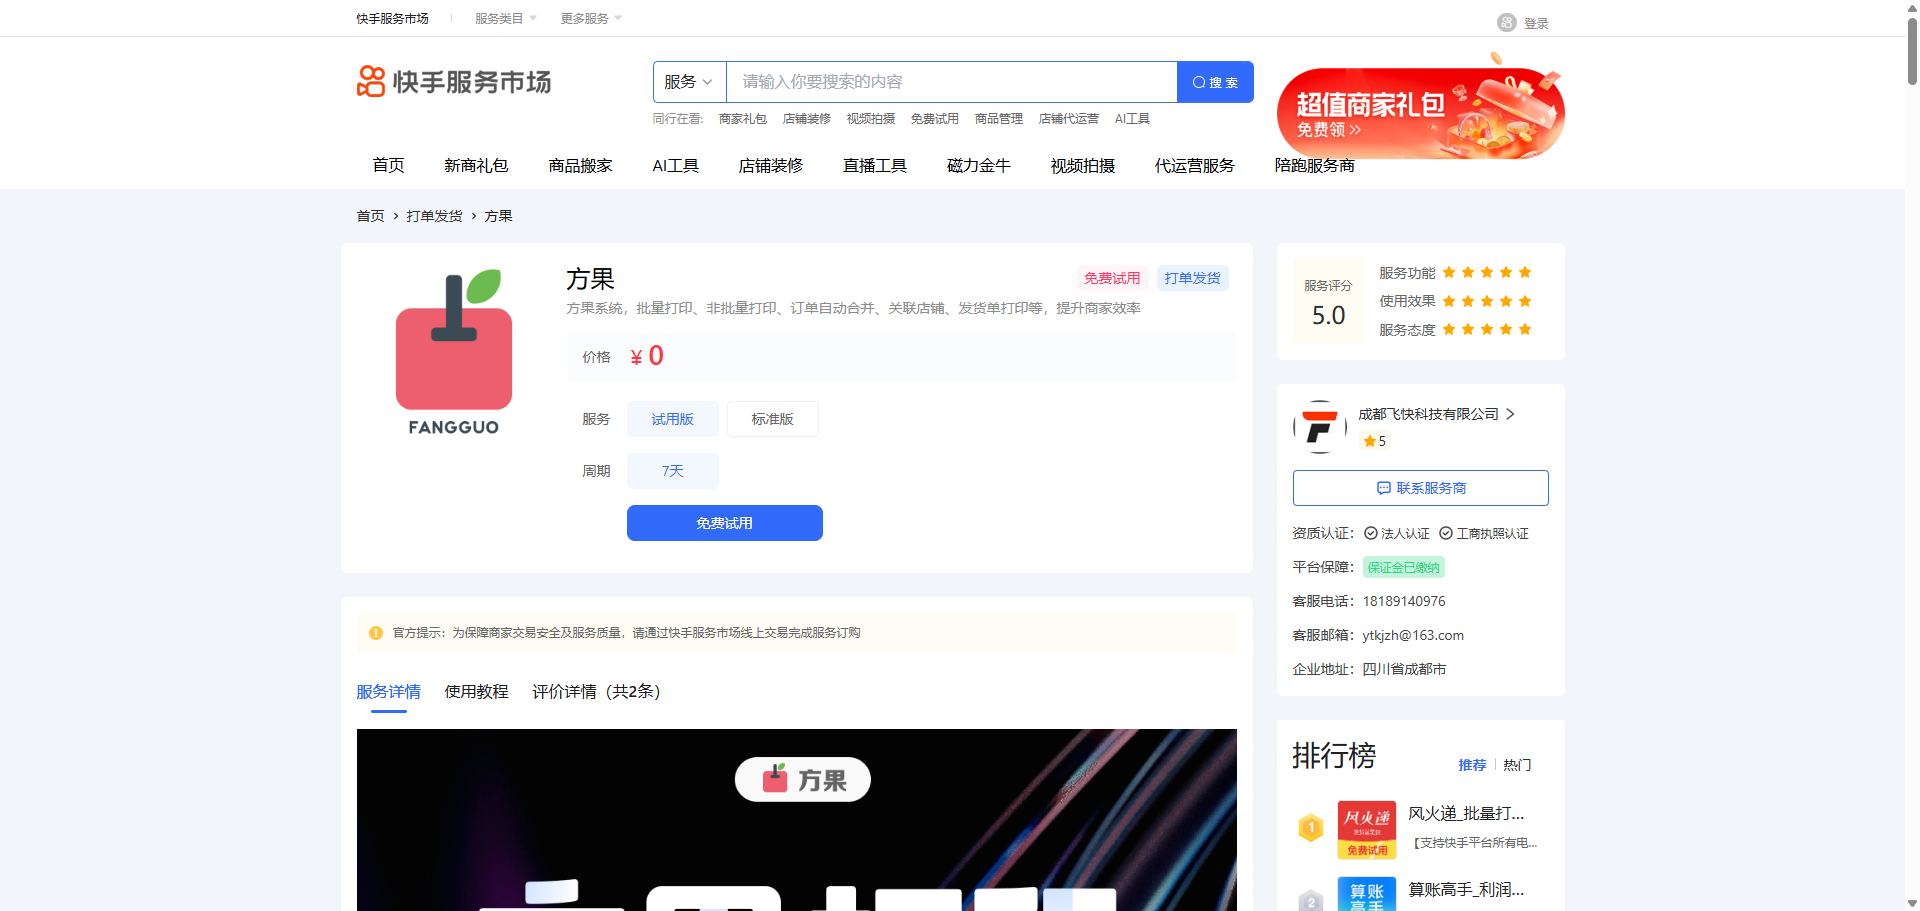
Task: Click the gold rank 1 badge
Action: tap(1311, 828)
